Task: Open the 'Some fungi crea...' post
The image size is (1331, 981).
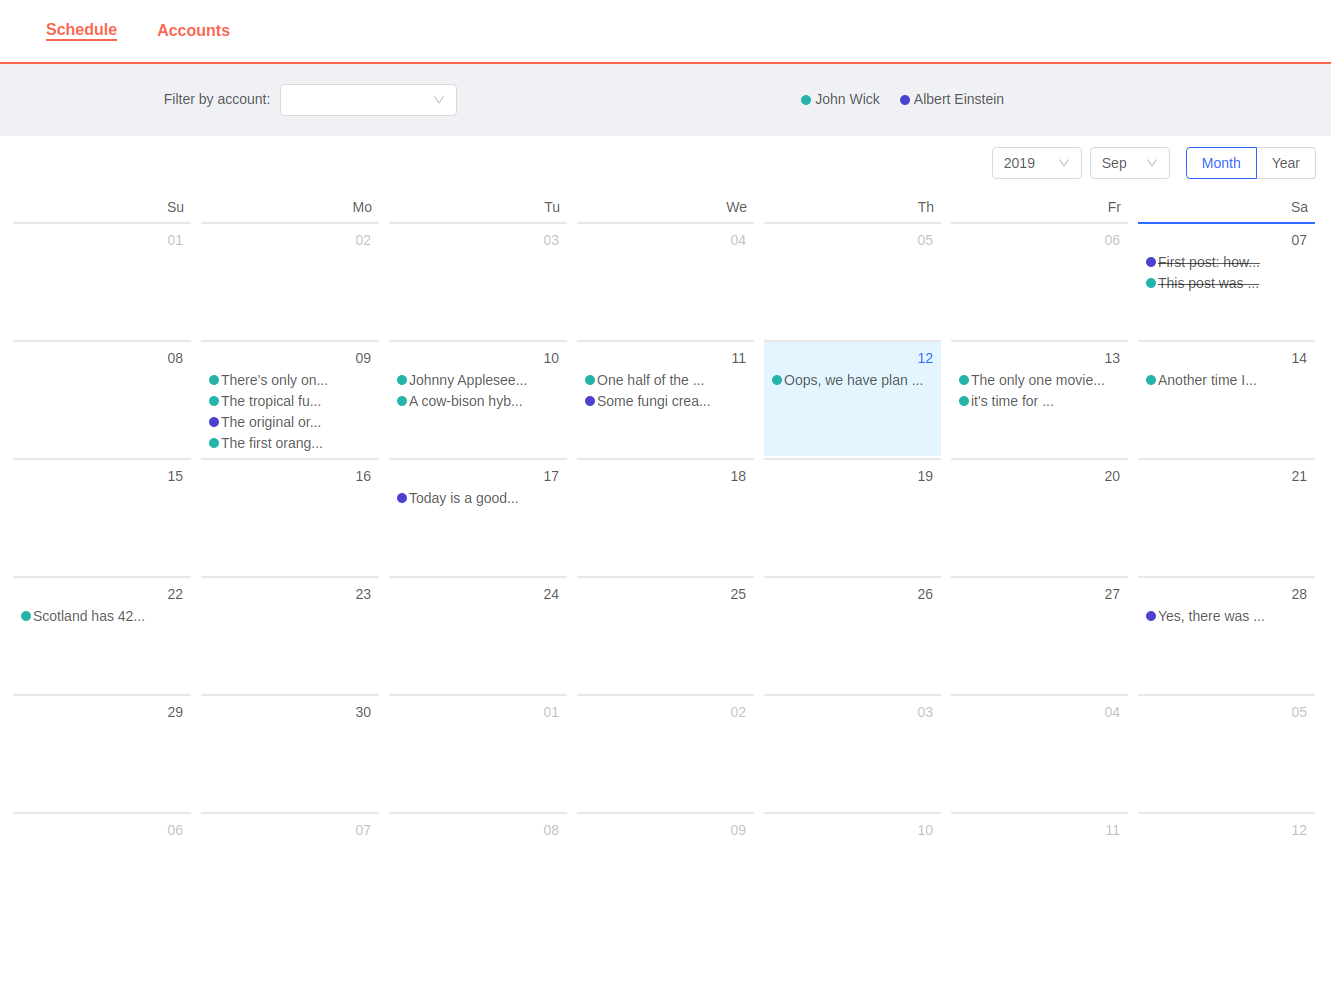Action: (648, 401)
